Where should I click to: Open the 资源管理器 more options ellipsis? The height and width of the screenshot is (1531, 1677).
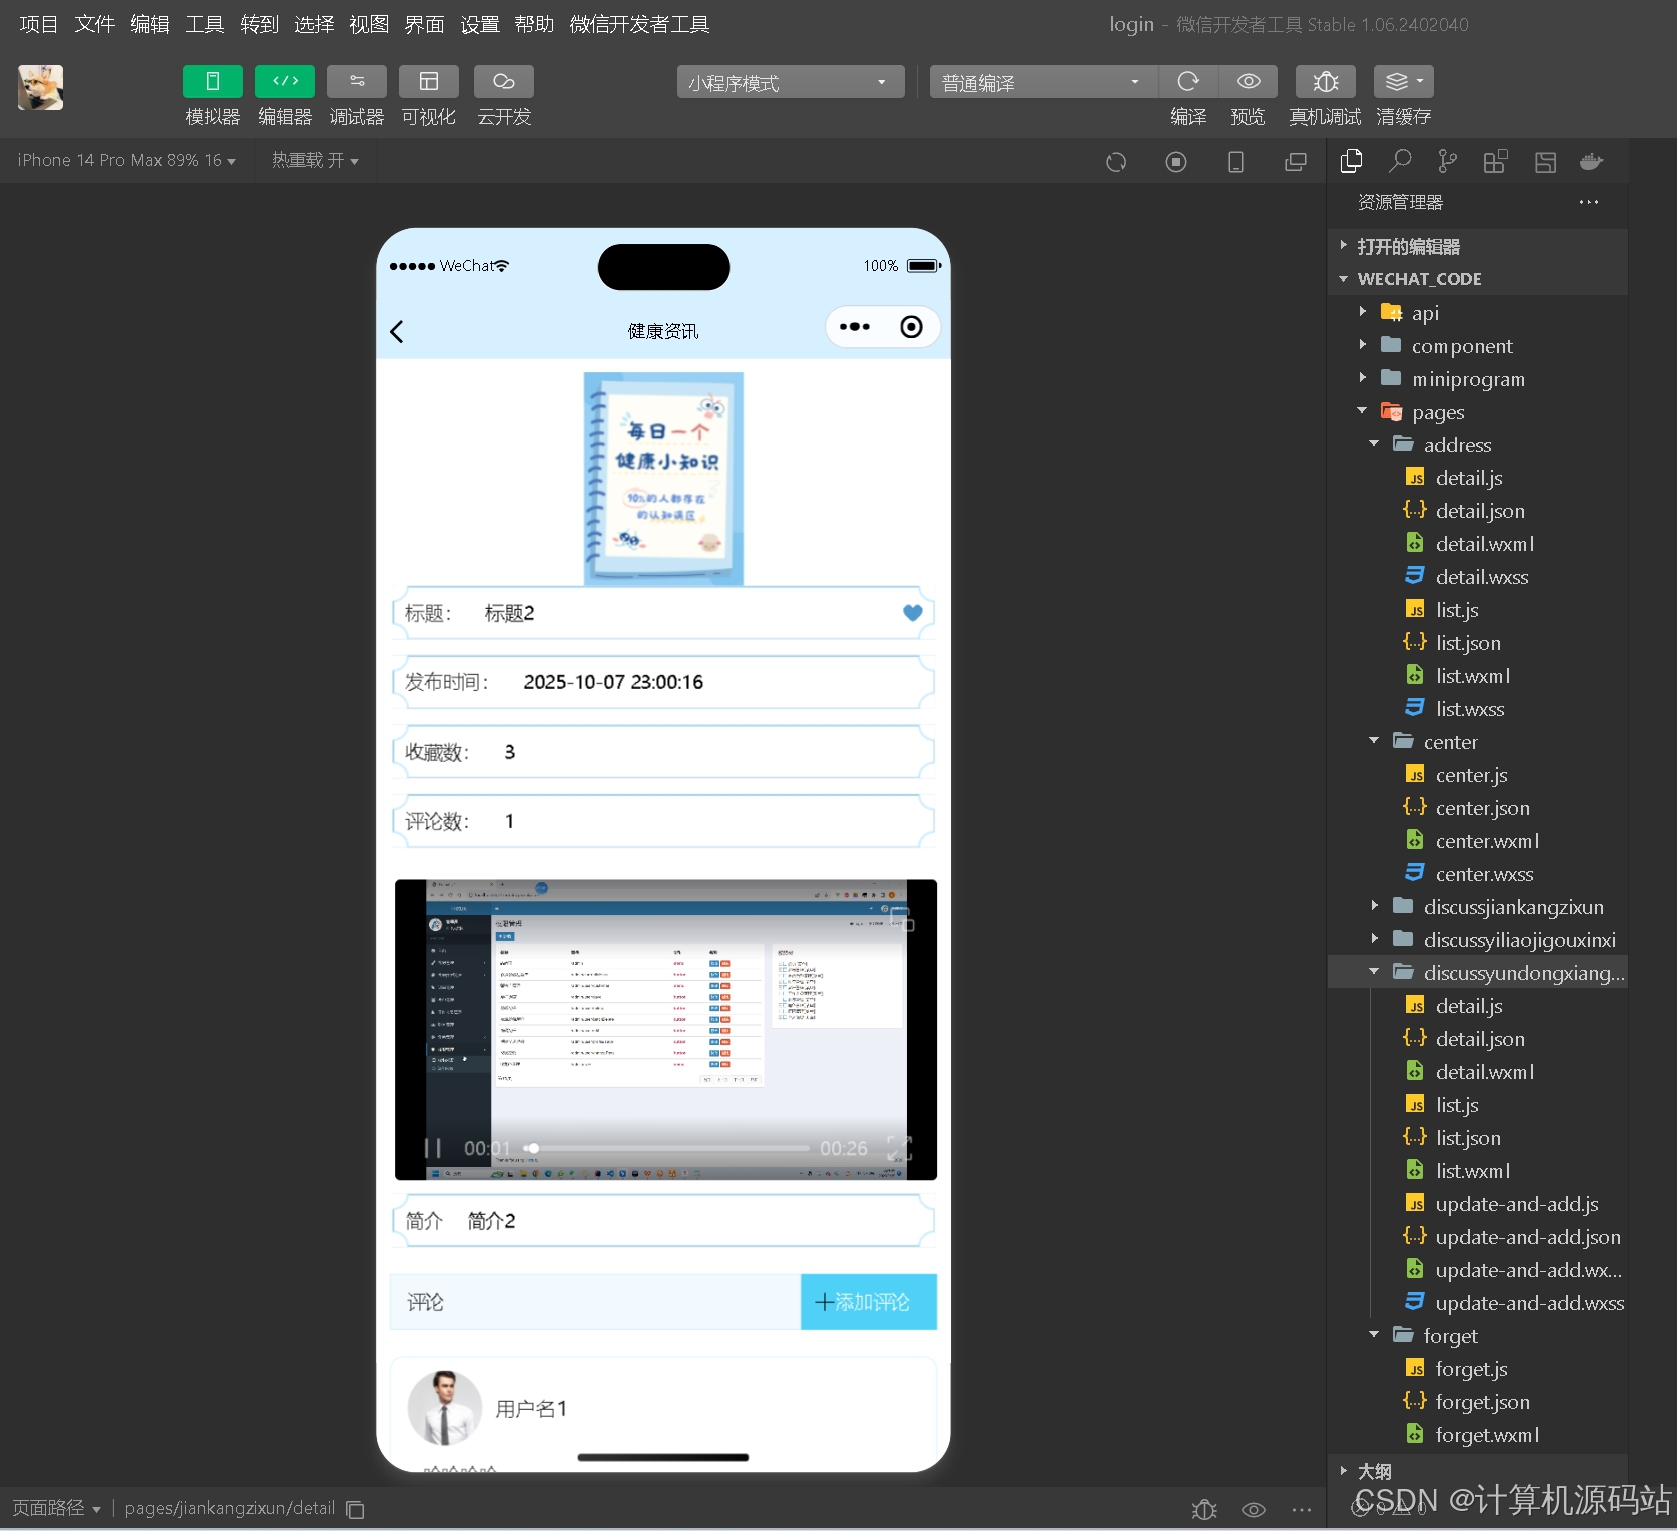pos(1589,202)
